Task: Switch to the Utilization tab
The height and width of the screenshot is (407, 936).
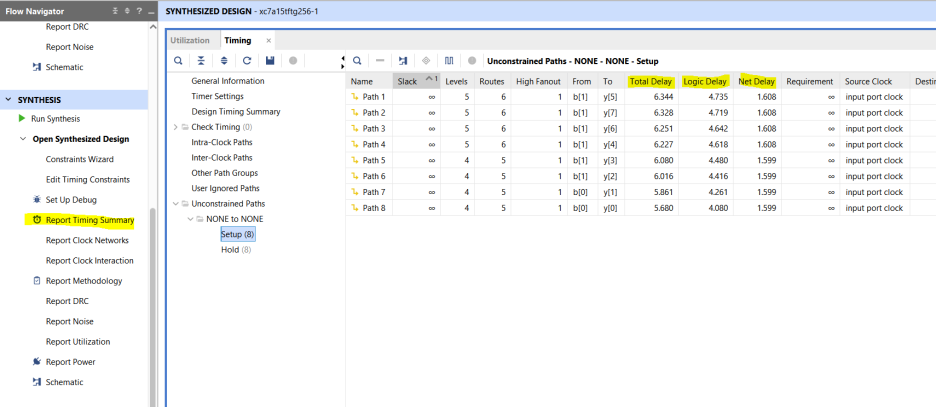Action: pyautogui.click(x=191, y=40)
